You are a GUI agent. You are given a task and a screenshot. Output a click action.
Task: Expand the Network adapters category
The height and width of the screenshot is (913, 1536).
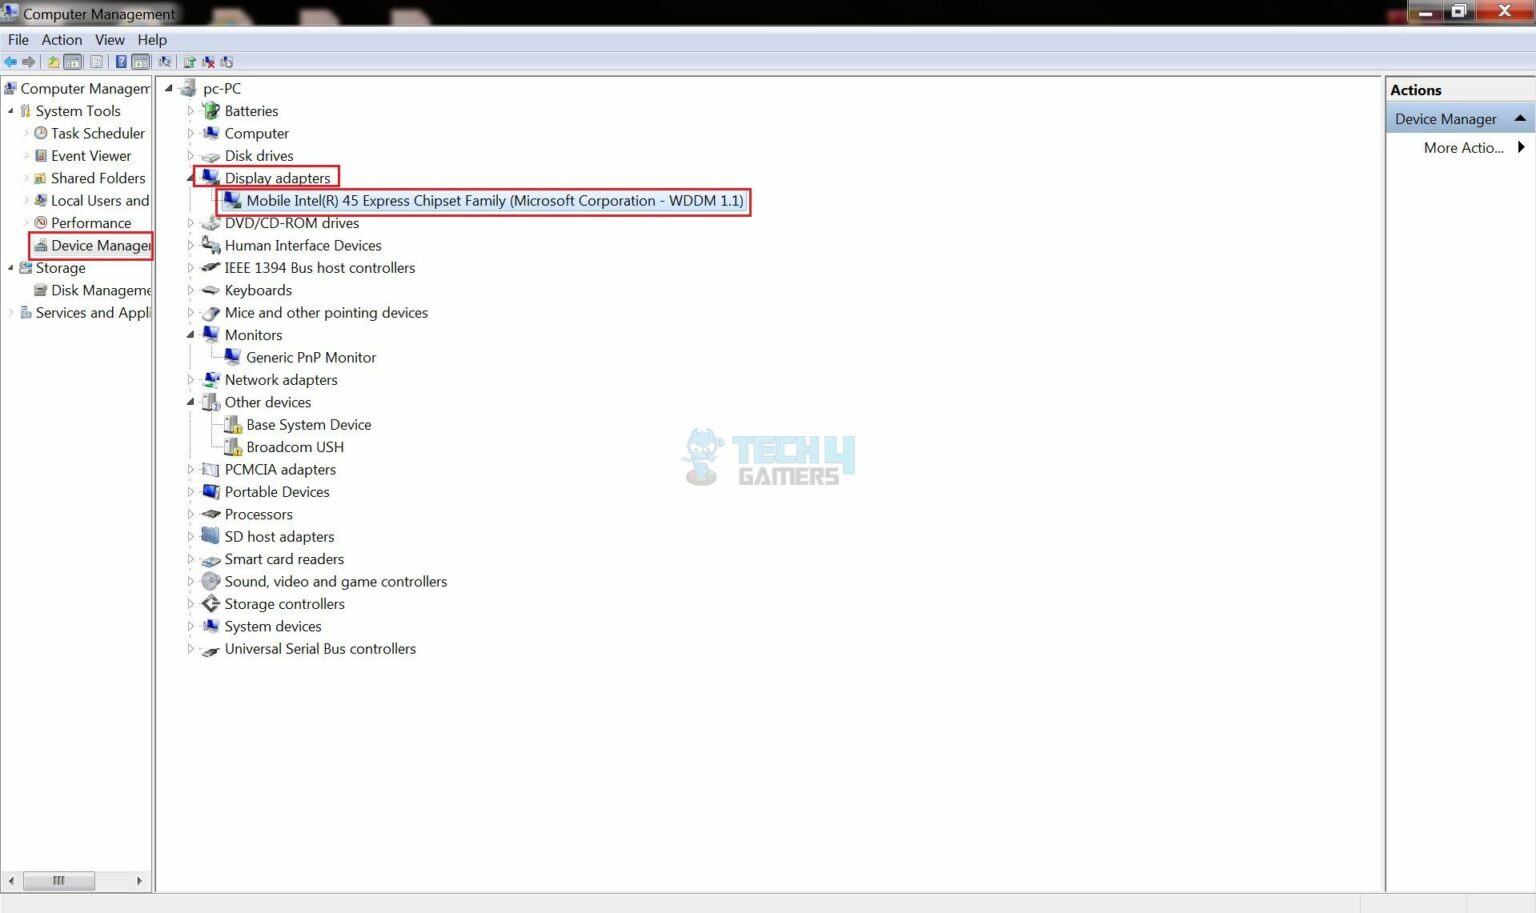click(190, 380)
